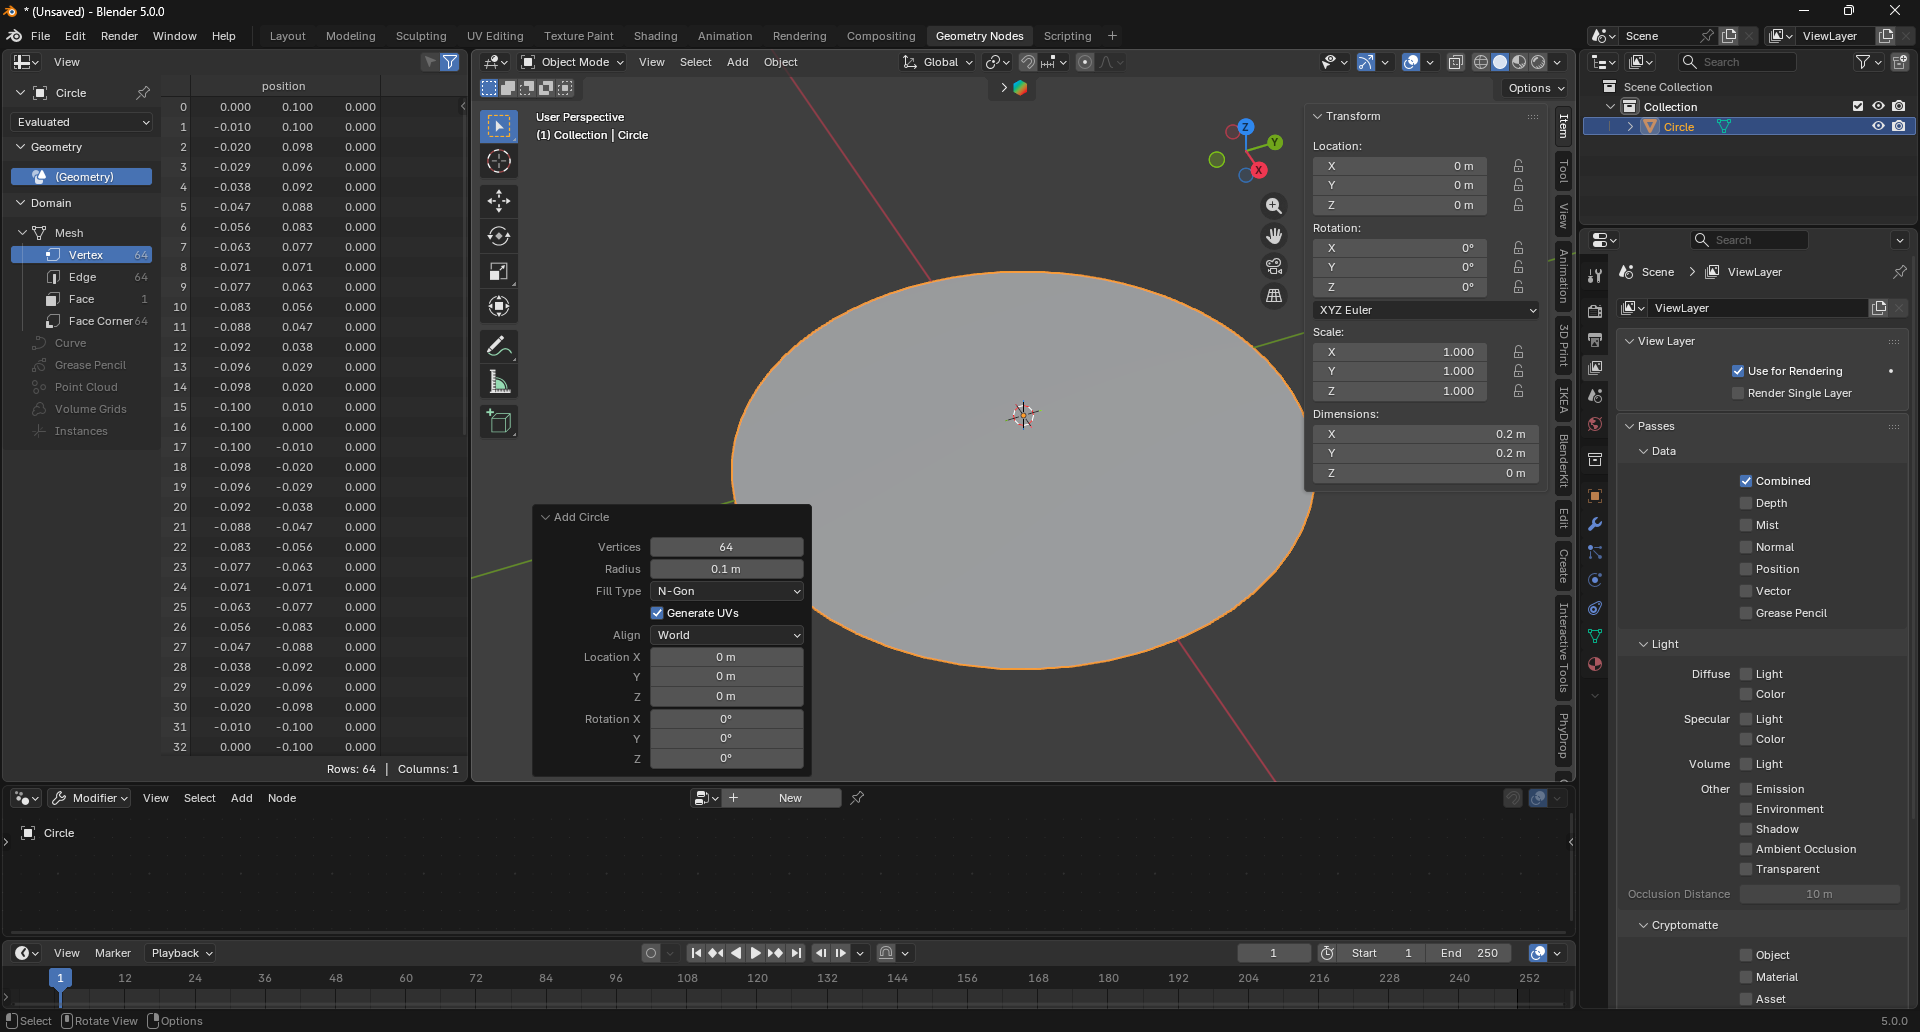Open the XYZ Euler rotation mode dropdown

point(1426,310)
